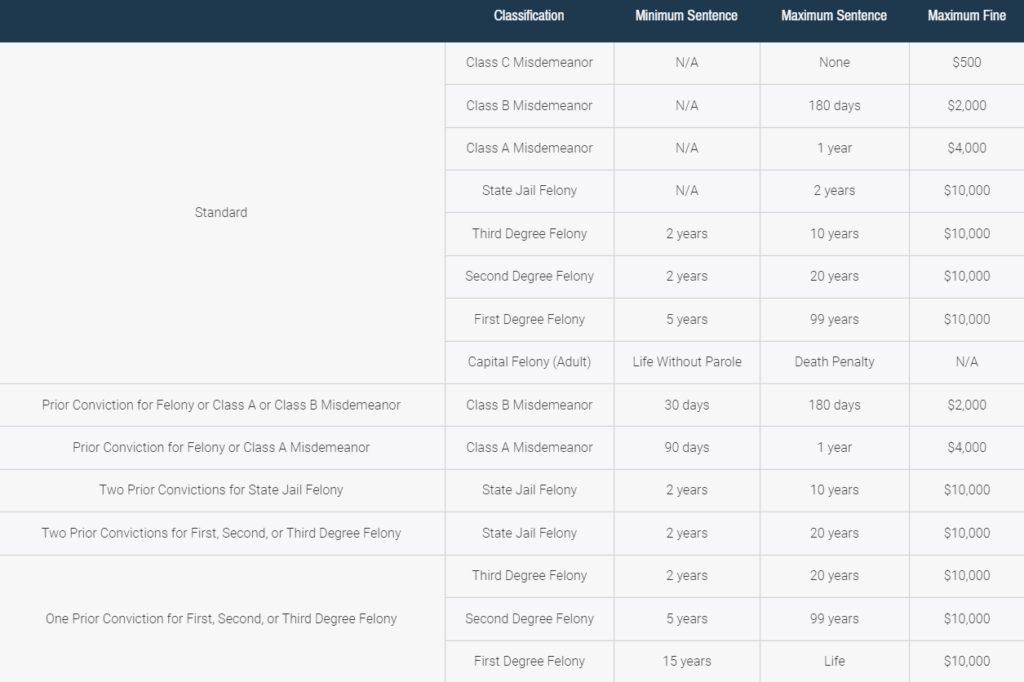This screenshot has height=682, width=1024.
Task: Click Prior Conviction for Felony, Class A or B Misdemeanor
Action: pos(221,405)
